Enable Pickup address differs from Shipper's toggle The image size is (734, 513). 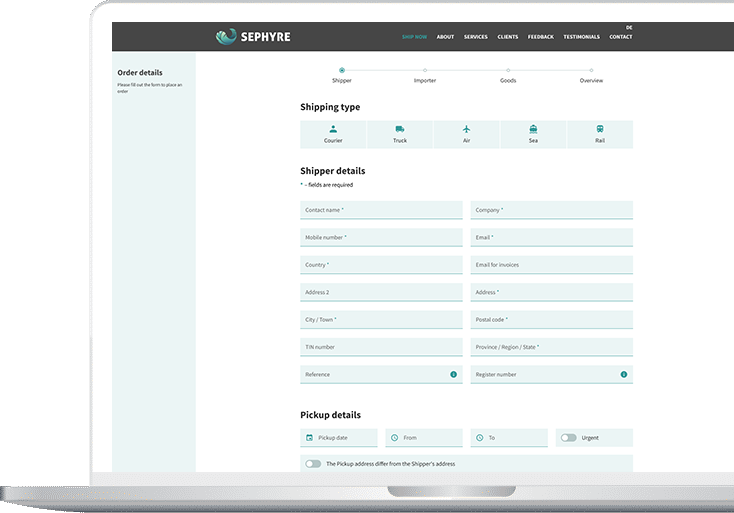point(314,464)
